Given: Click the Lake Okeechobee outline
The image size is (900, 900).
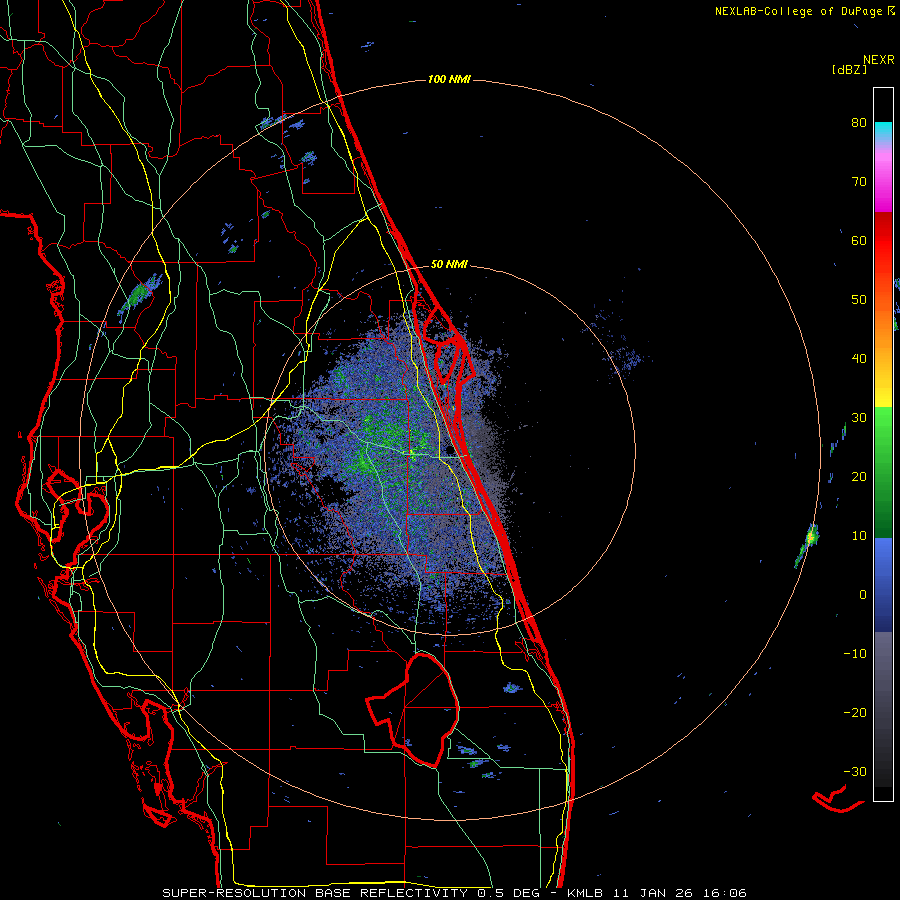Looking at the screenshot, I should click(x=413, y=709).
